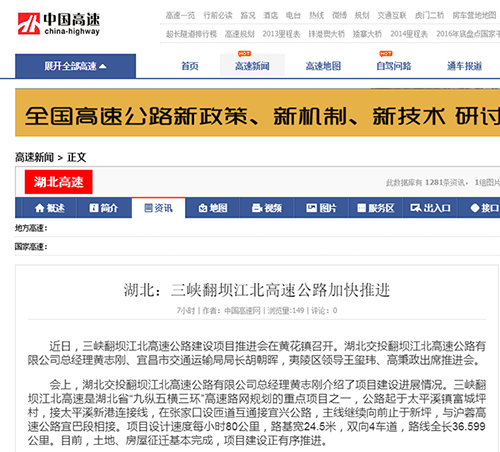Open the 酒店 link in top bar
500x452 pixels.
coord(270,15)
